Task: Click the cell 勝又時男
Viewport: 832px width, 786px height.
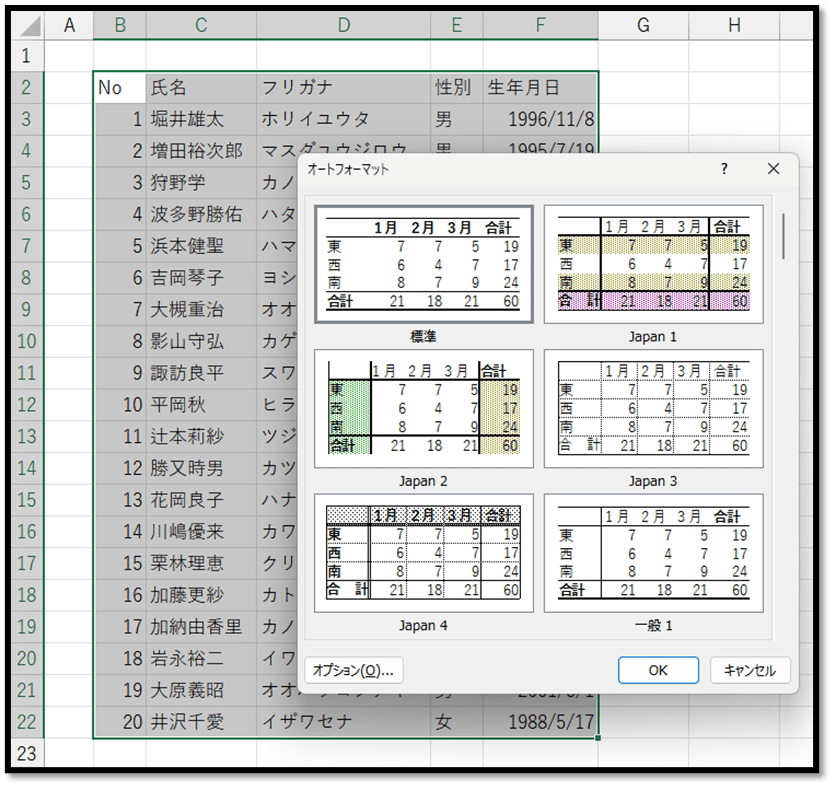Action: click(x=201, y=468)
